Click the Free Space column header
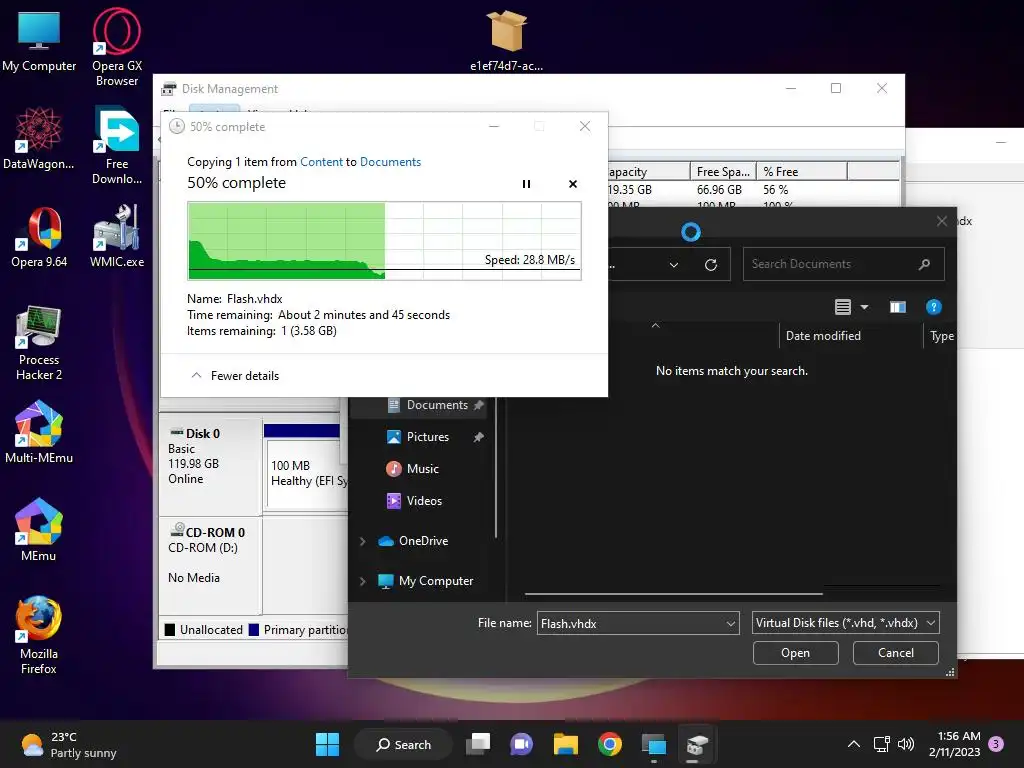The width and height of the screenshot is (1024, 768). [723, 172]
